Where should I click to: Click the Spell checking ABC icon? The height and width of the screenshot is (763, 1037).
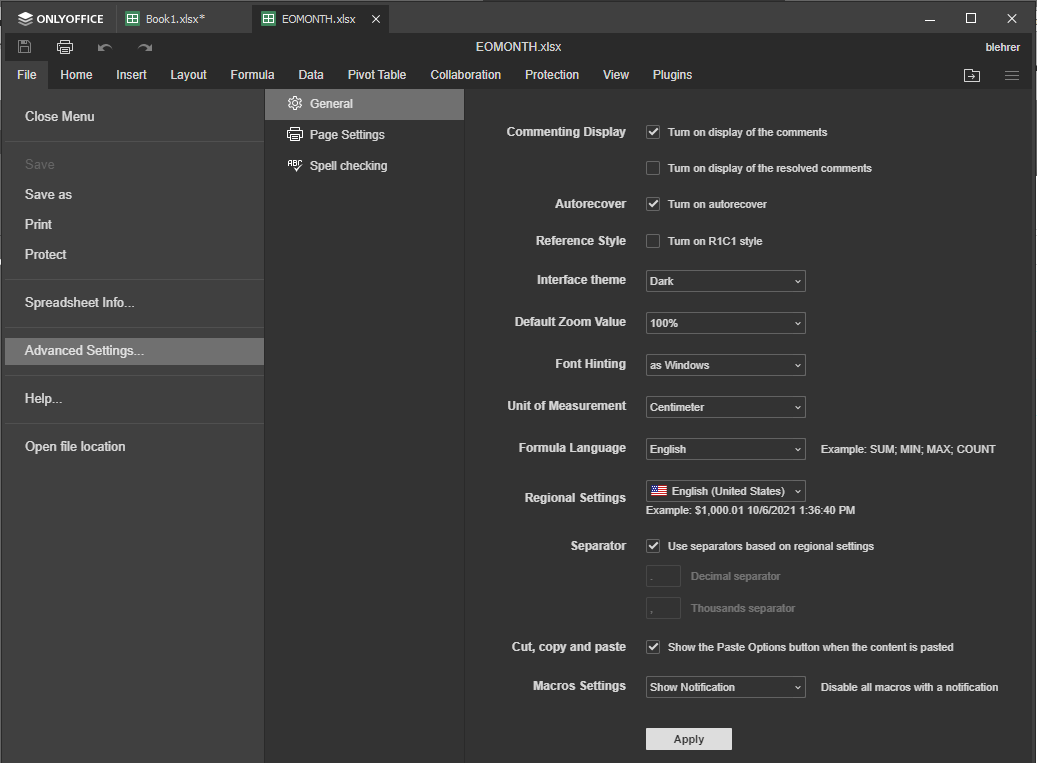(x=295, y=165)
